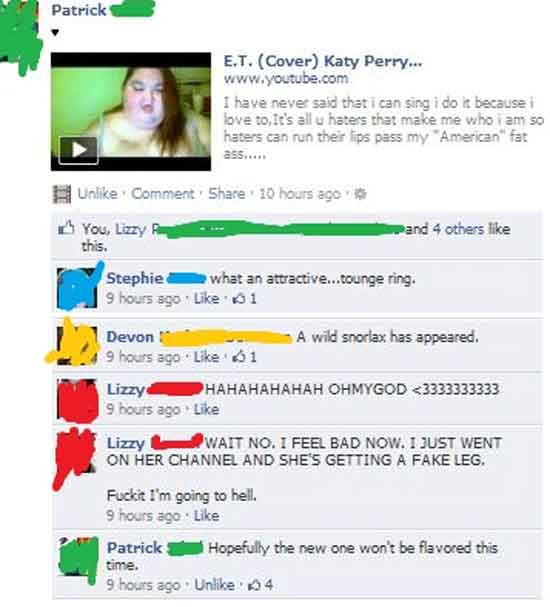Screen dimensions: 550x607
Task: Play the E.T. cover video
Action: click(78, 150)
